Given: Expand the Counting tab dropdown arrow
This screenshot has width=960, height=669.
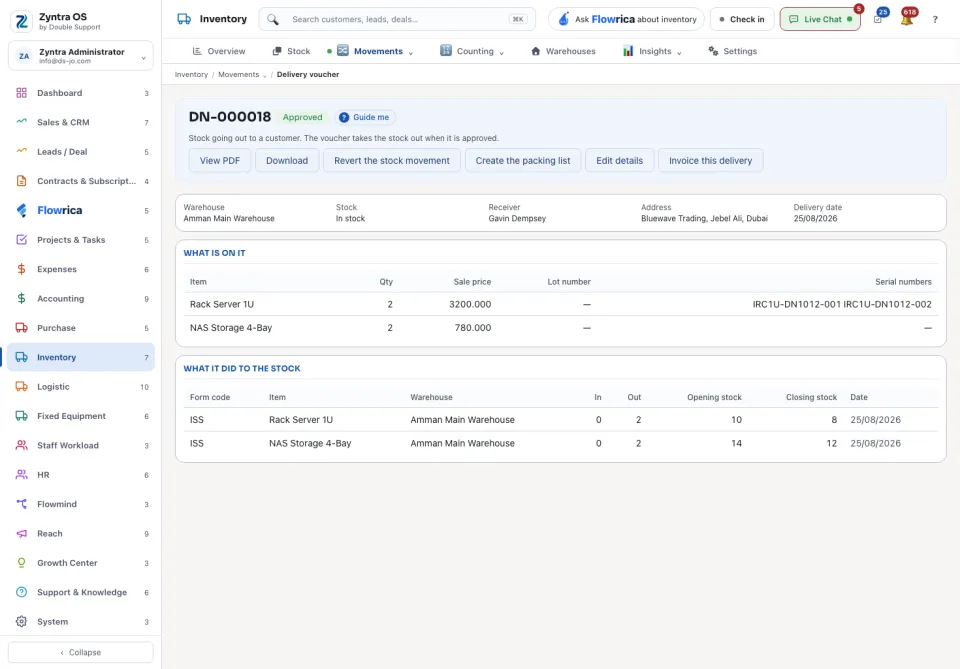Looking at the screenshot, I should click(x=501, y=53).
